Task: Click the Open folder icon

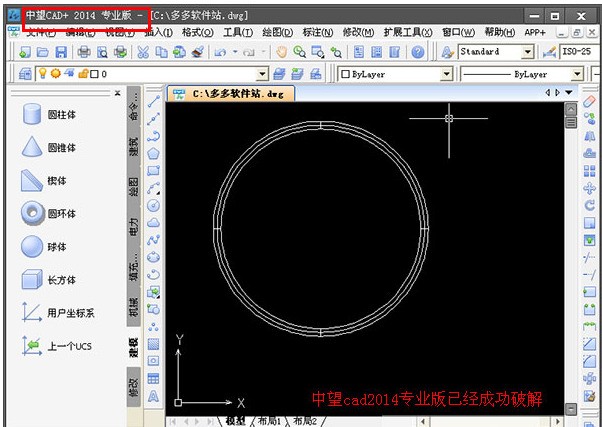Action: [43, 52]
